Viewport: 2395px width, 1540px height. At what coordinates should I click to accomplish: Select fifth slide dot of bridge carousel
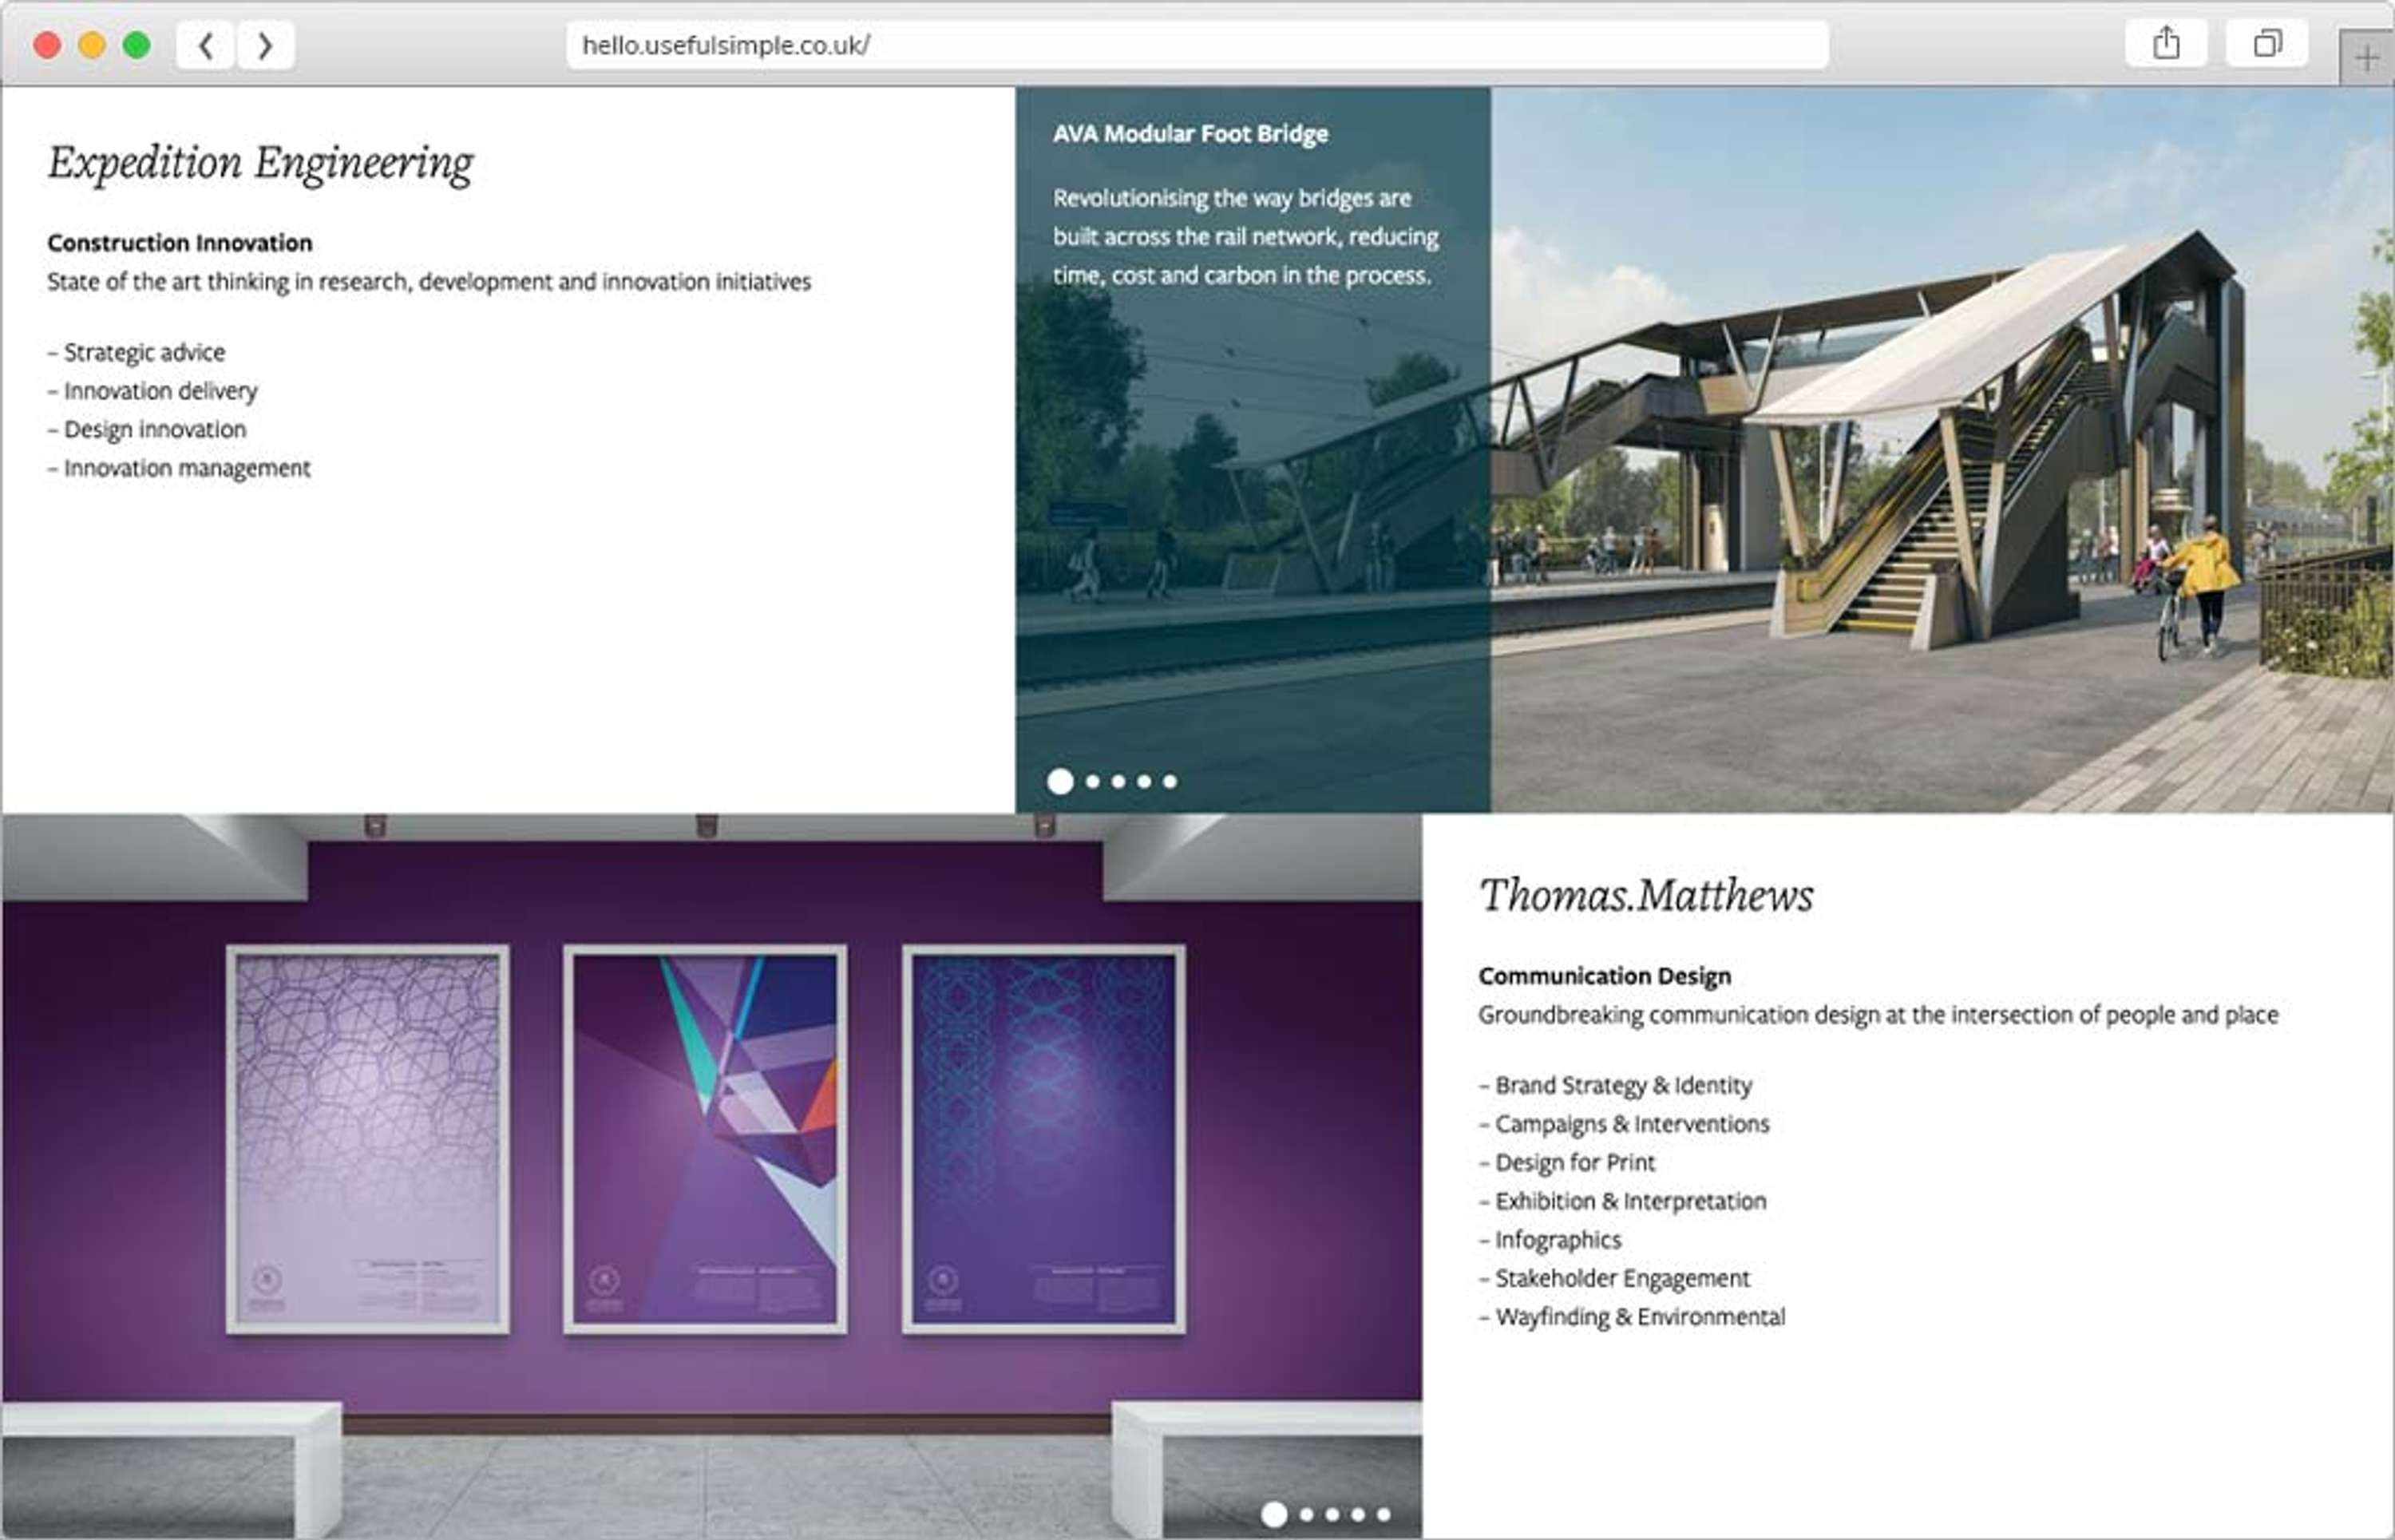click(x=1170, y=782)
